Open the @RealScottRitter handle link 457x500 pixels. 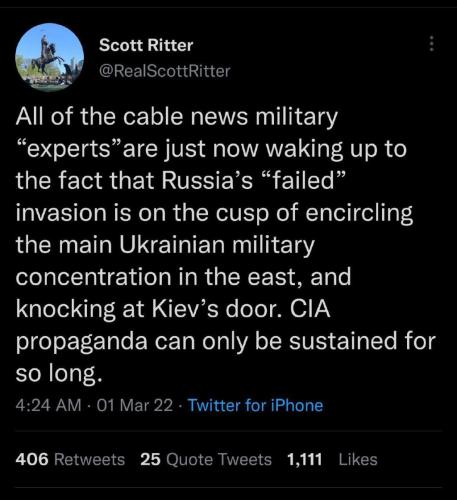click(x=165, y=71)
